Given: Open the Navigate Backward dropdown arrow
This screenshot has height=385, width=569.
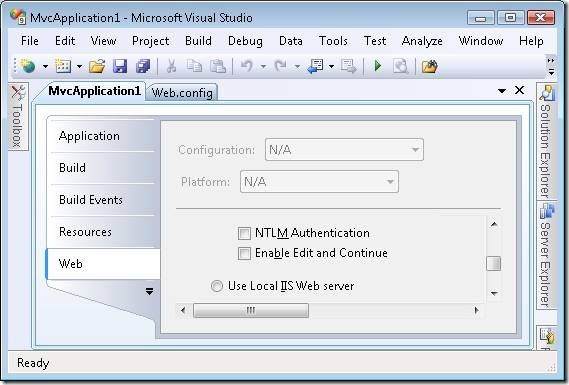Looking at the screenshot, I should (331, 67).
